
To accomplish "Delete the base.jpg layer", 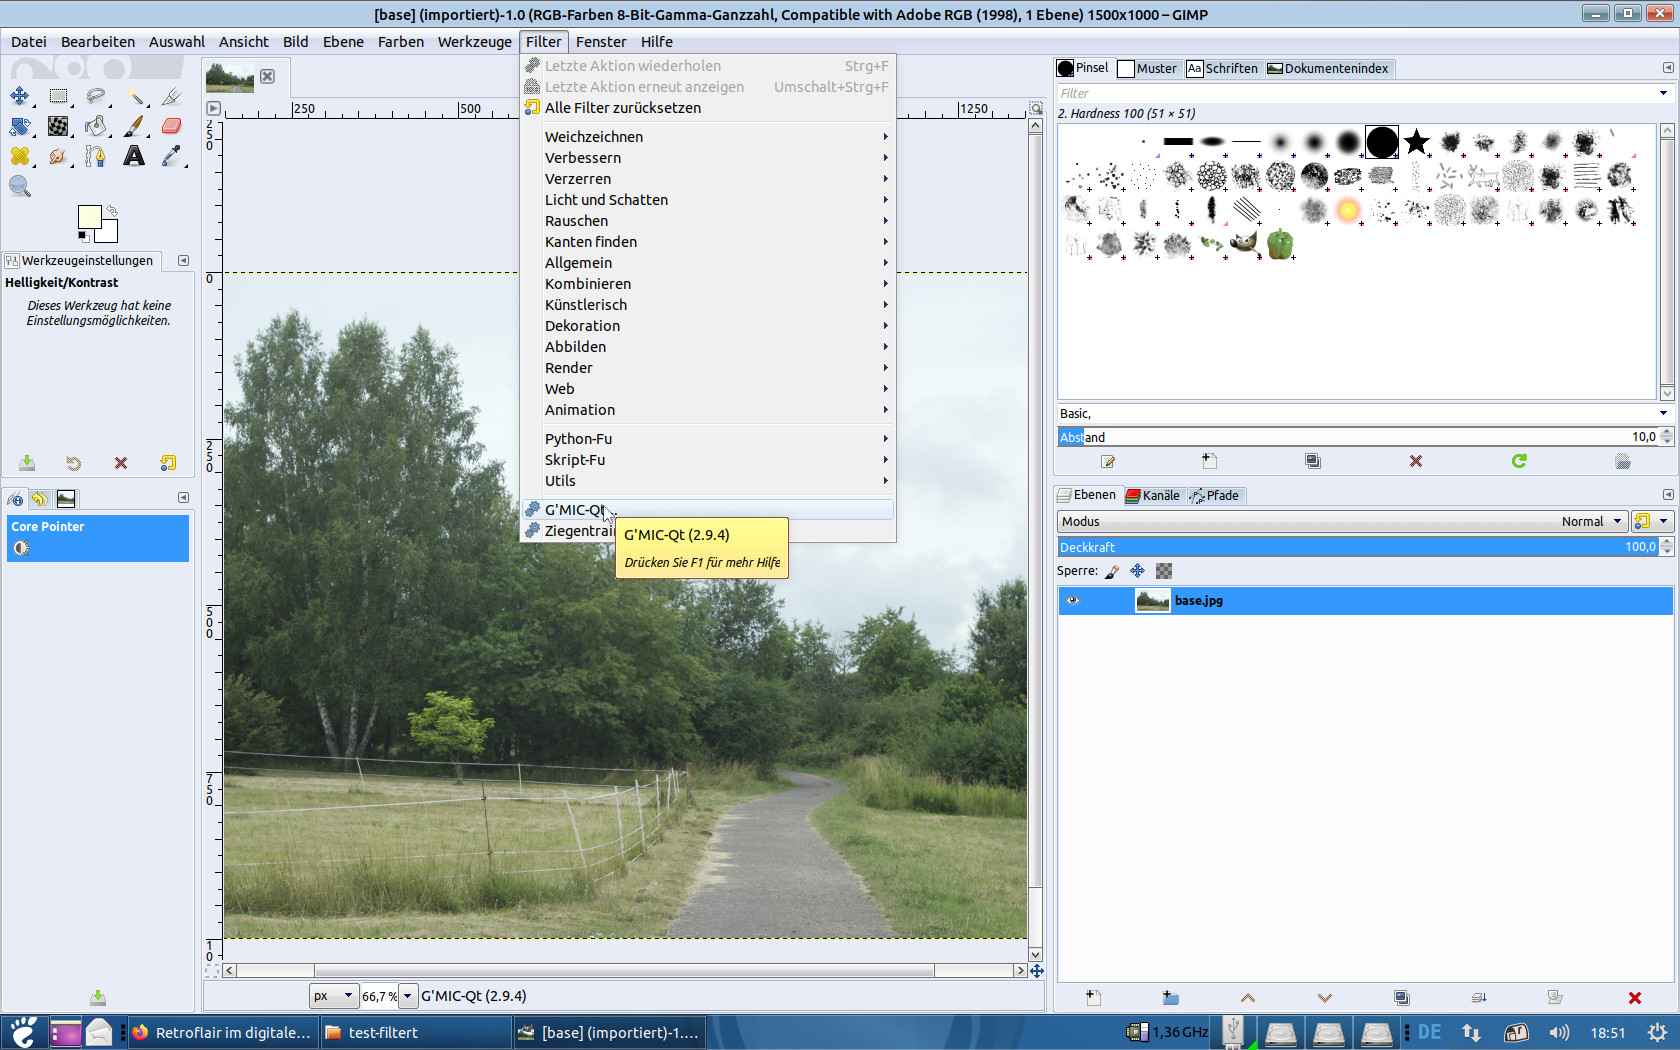I will click(x=1635, y=998).
